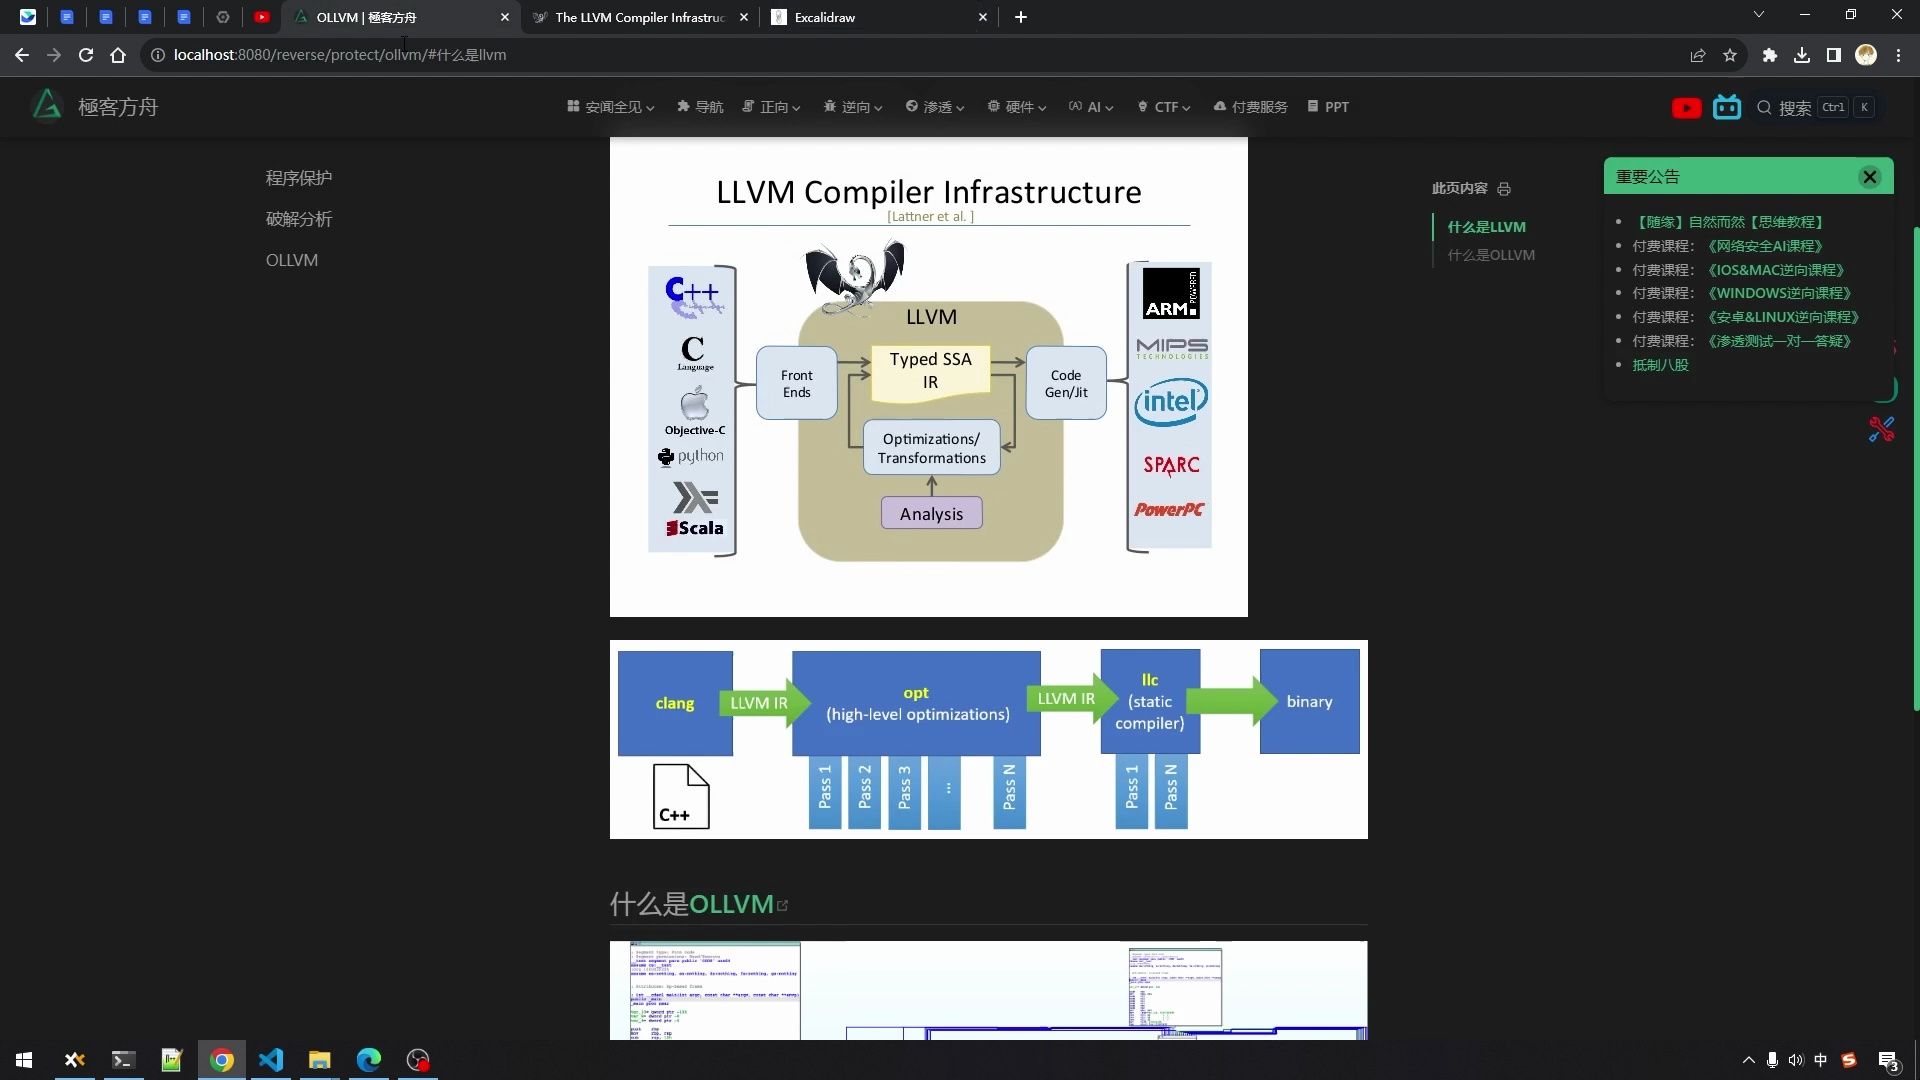Open File Explorer from taskbar
This screenshot has height=1080, width=1920.
pos(319,1060)
